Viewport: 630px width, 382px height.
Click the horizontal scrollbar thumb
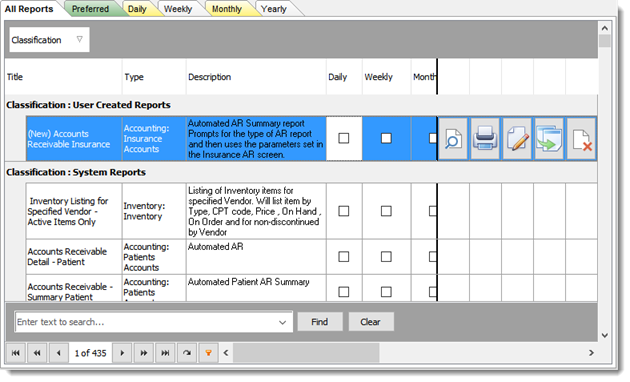click(x=306, y=353)
